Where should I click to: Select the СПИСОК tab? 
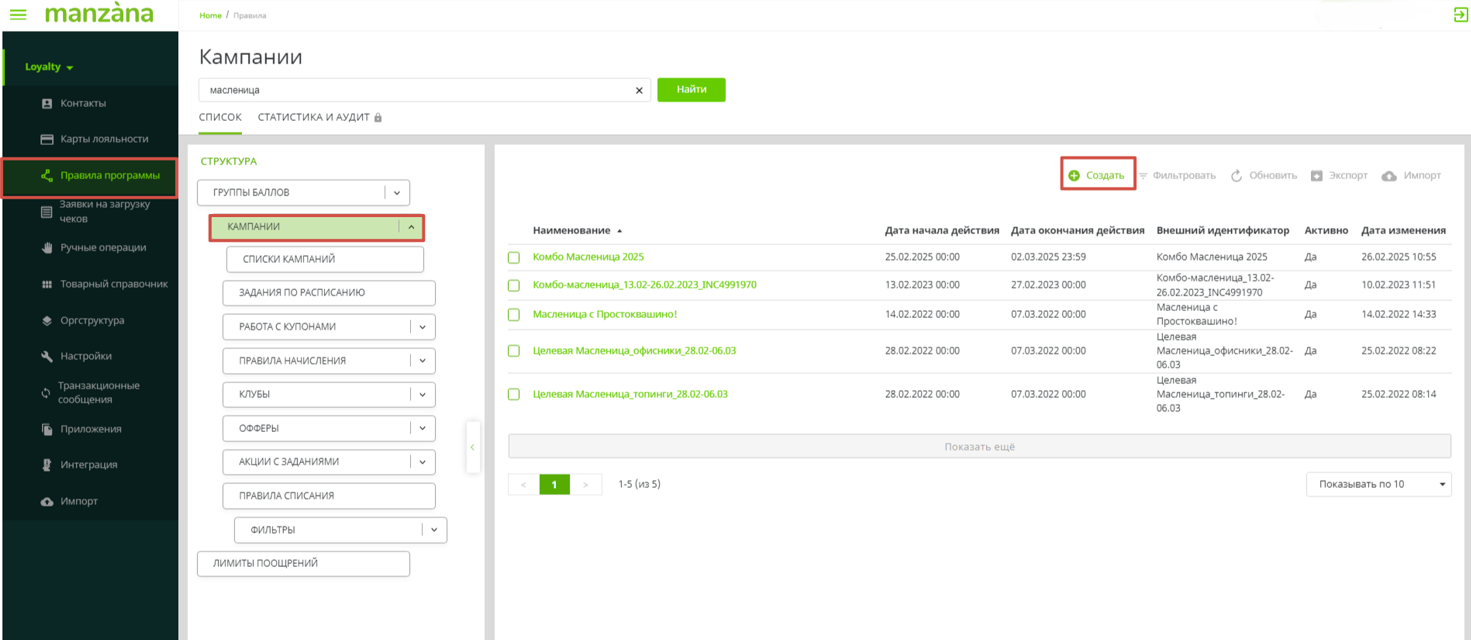(220, 117)
